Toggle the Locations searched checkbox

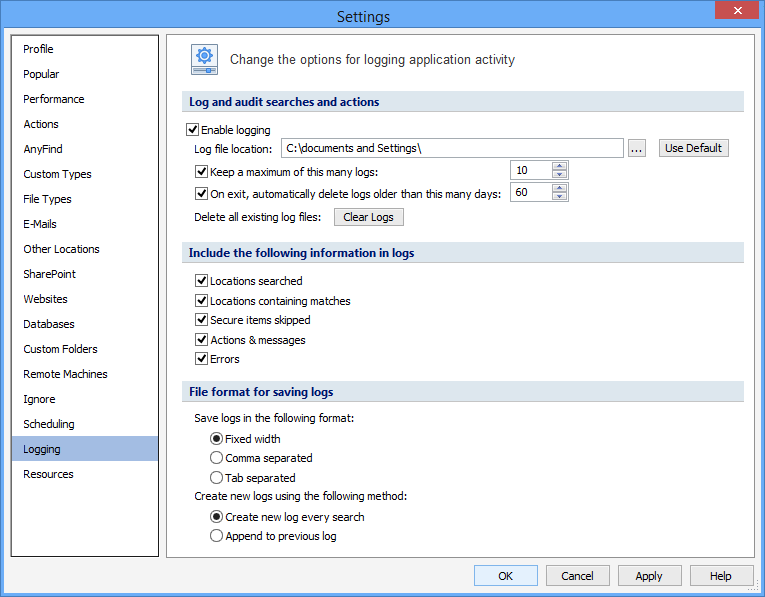pyautogui.click(x=202, y=281)
